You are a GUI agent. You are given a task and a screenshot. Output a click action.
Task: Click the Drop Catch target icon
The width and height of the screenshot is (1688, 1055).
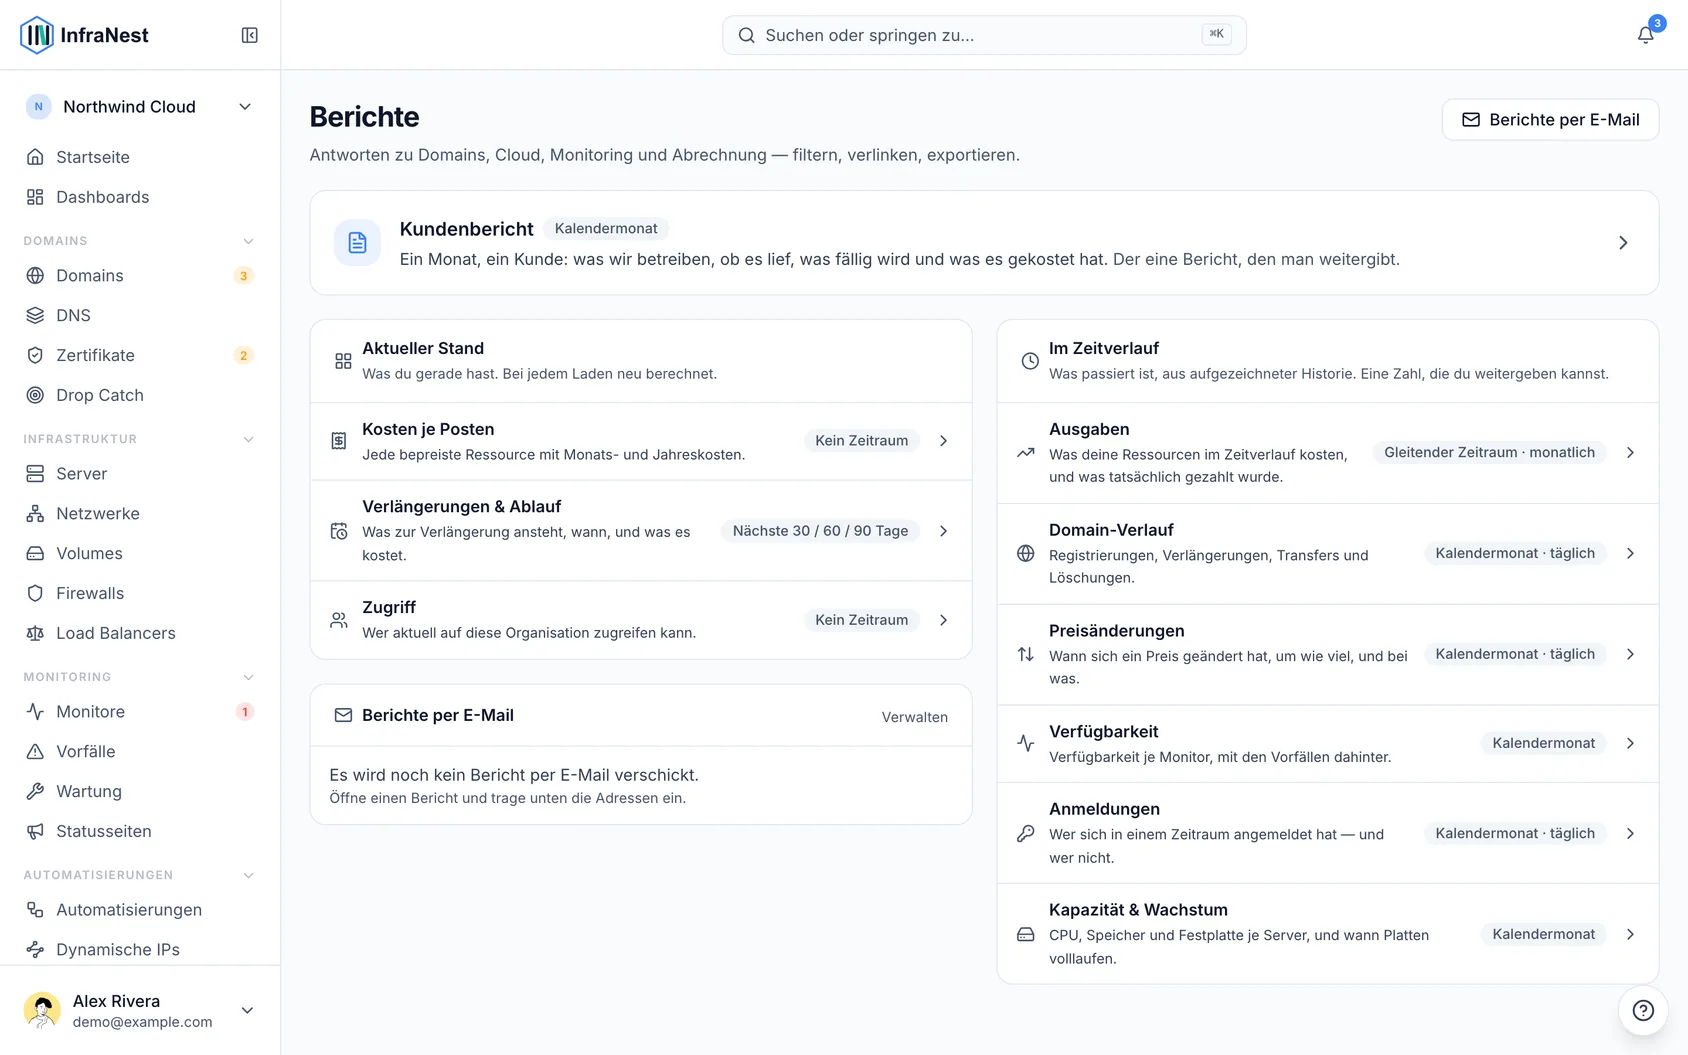tap(35, 395)
